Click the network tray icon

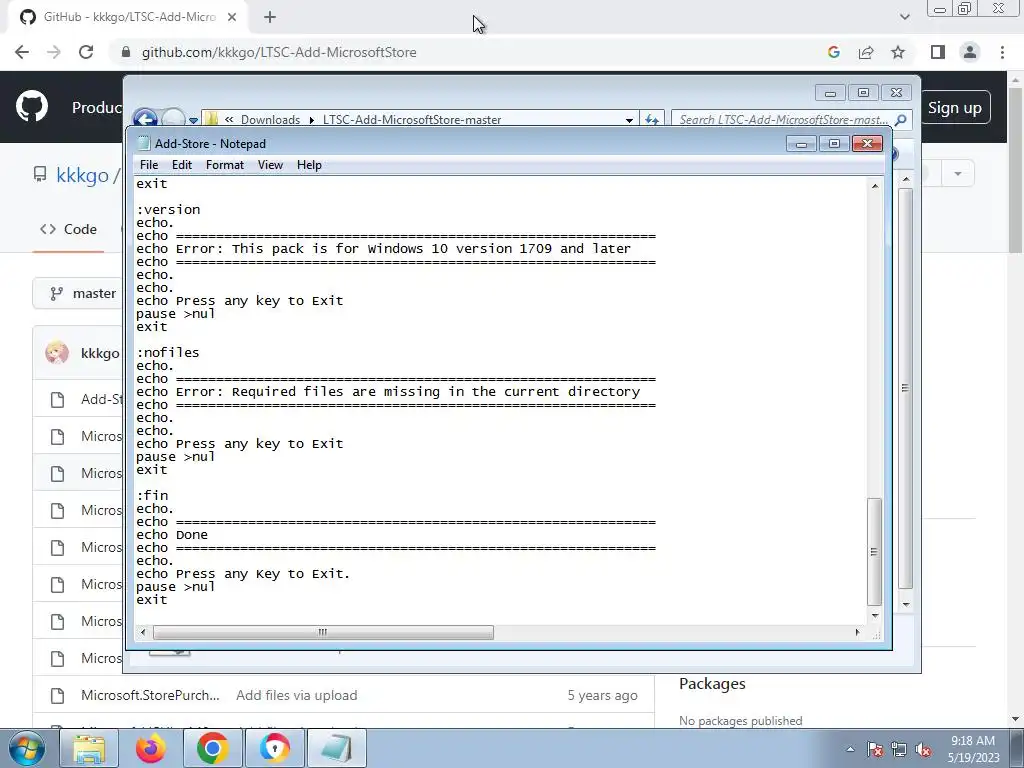click(x=899, y=749)
